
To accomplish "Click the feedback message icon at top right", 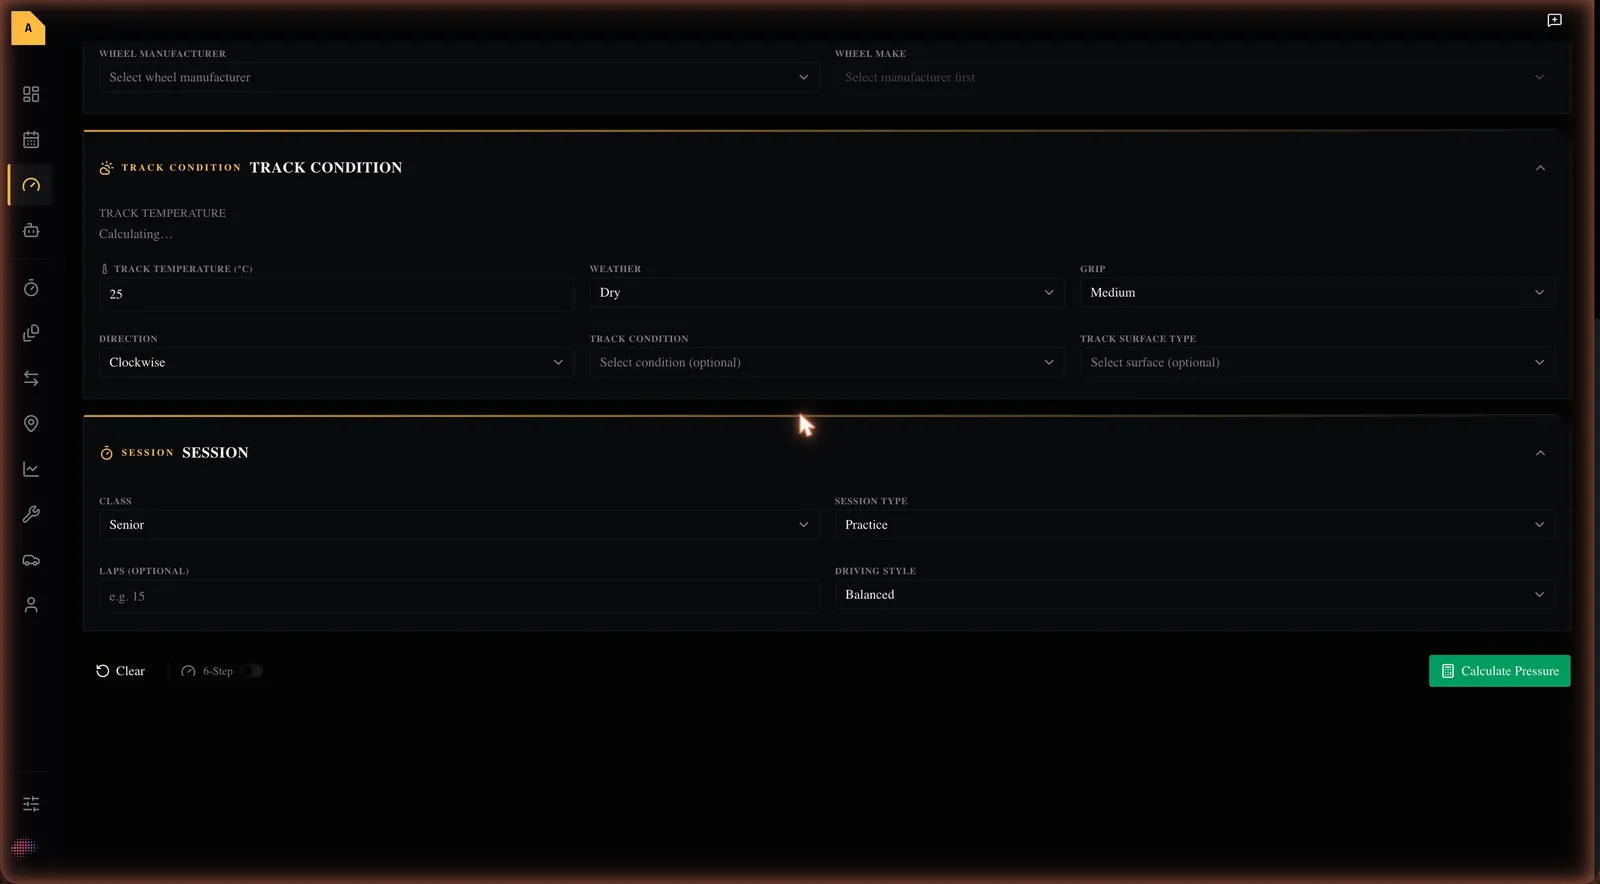I will [1554, 20].
